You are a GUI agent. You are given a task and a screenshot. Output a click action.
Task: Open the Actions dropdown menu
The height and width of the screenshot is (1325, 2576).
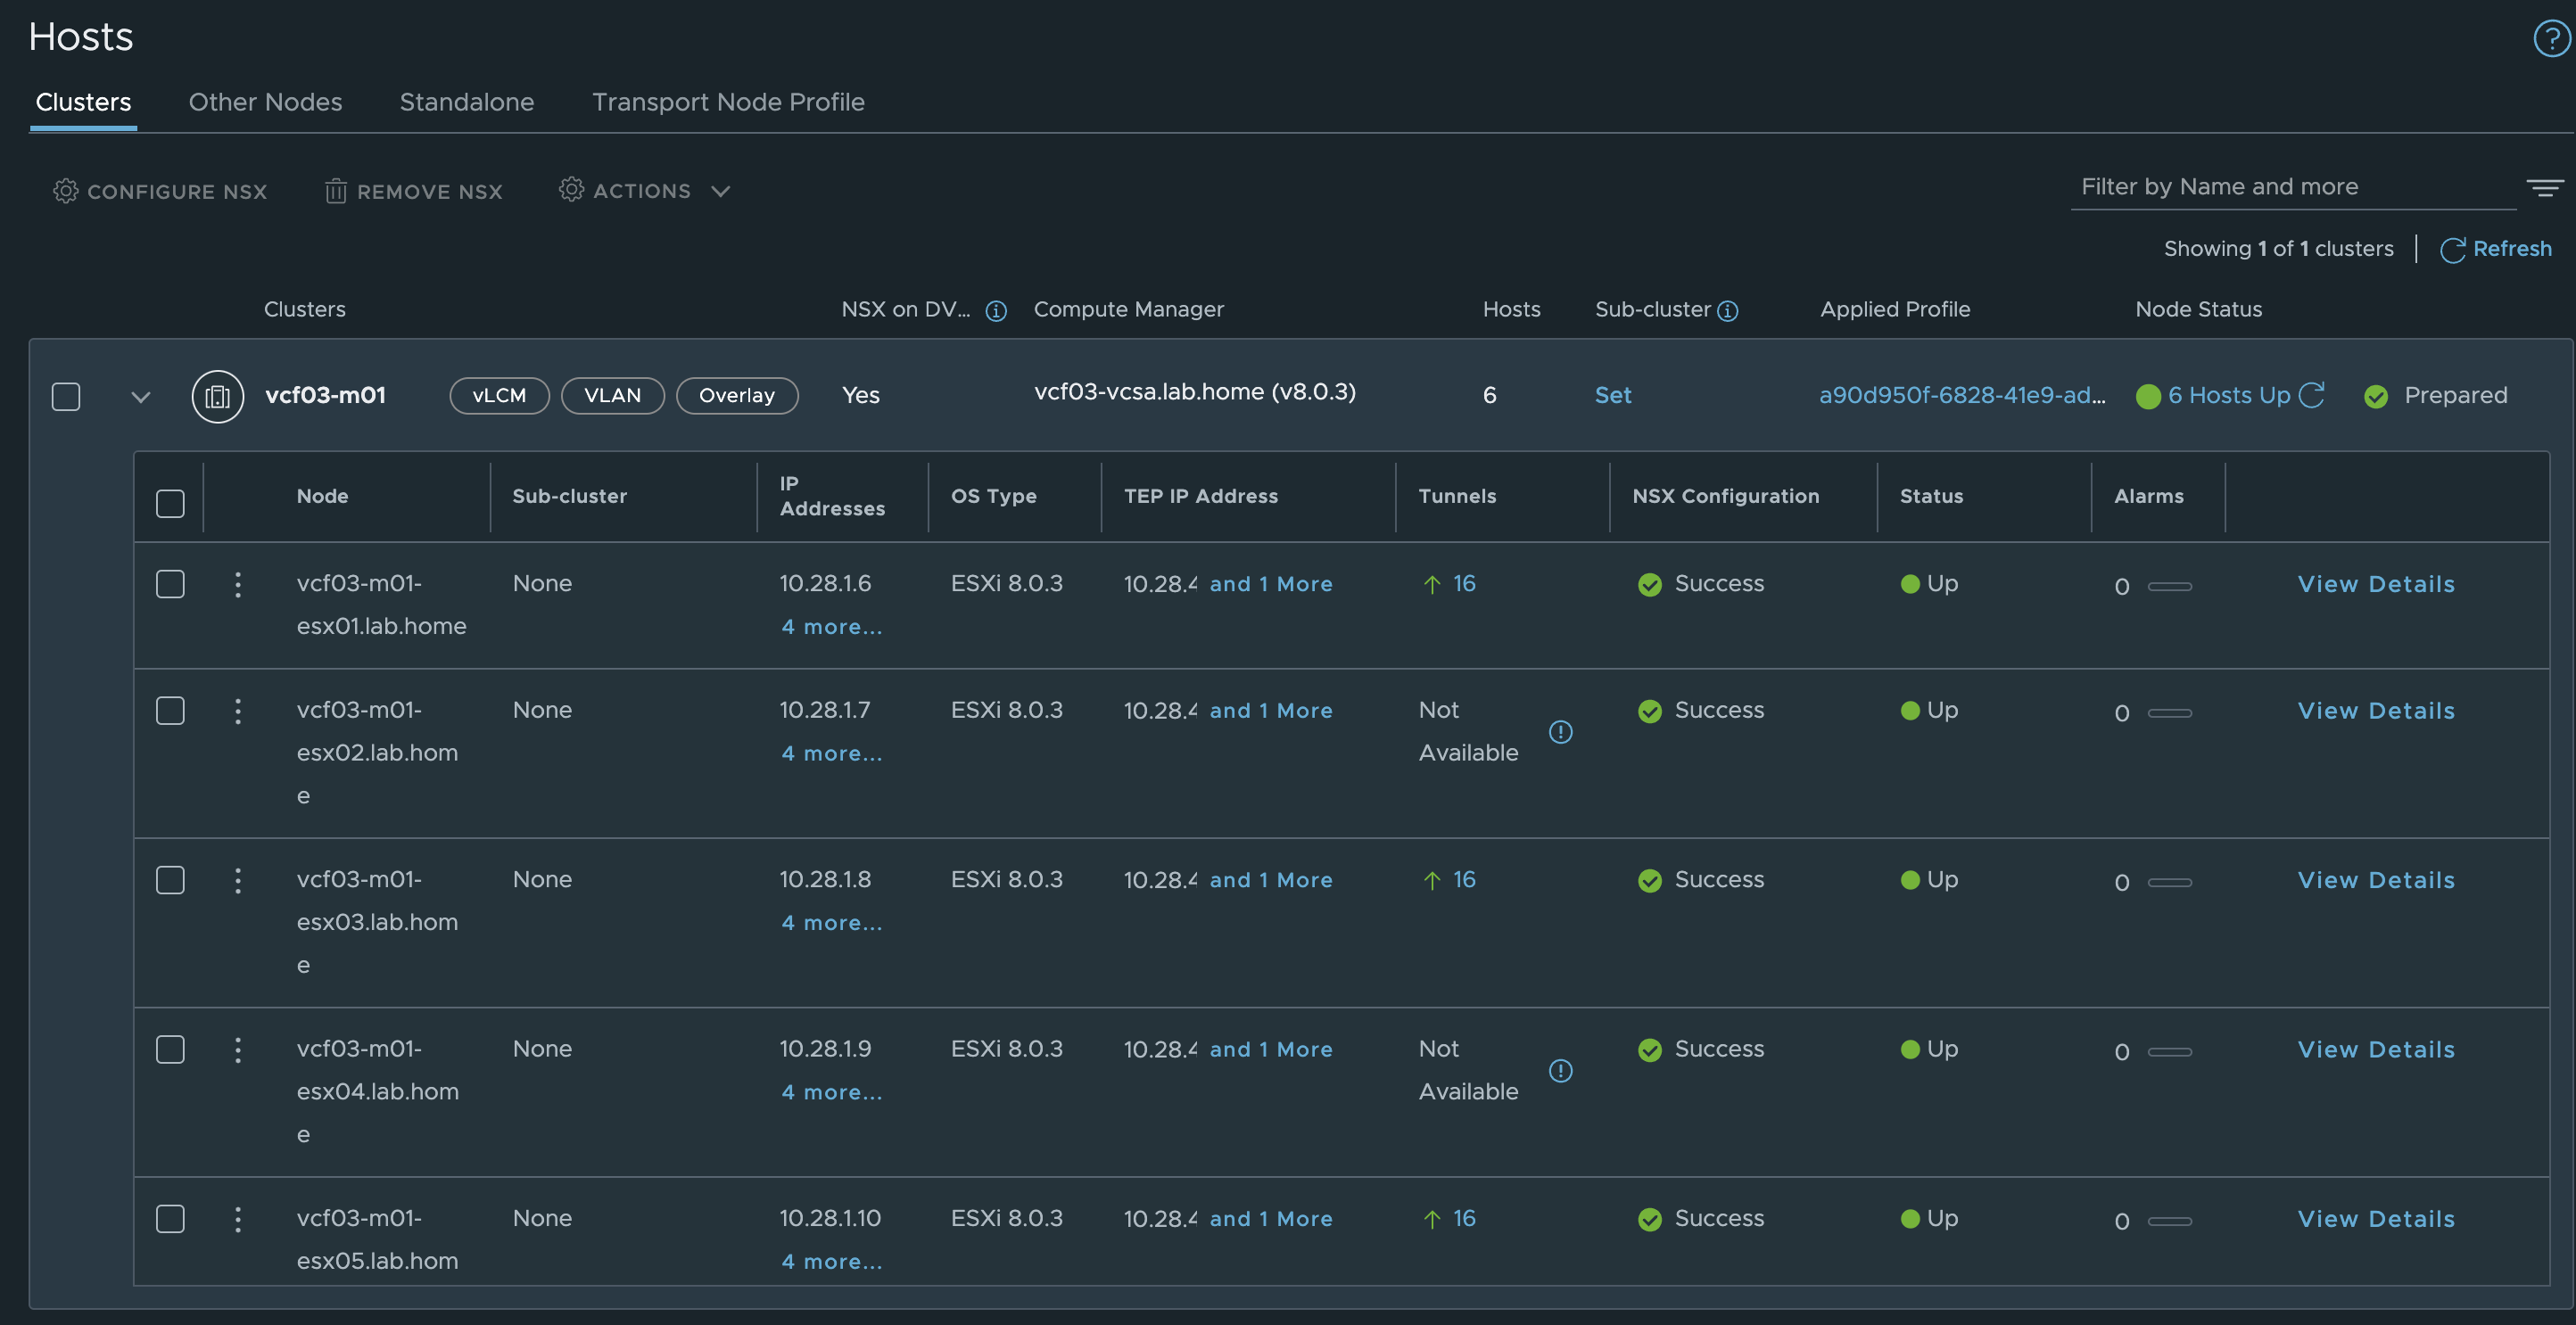coord(645,191)
